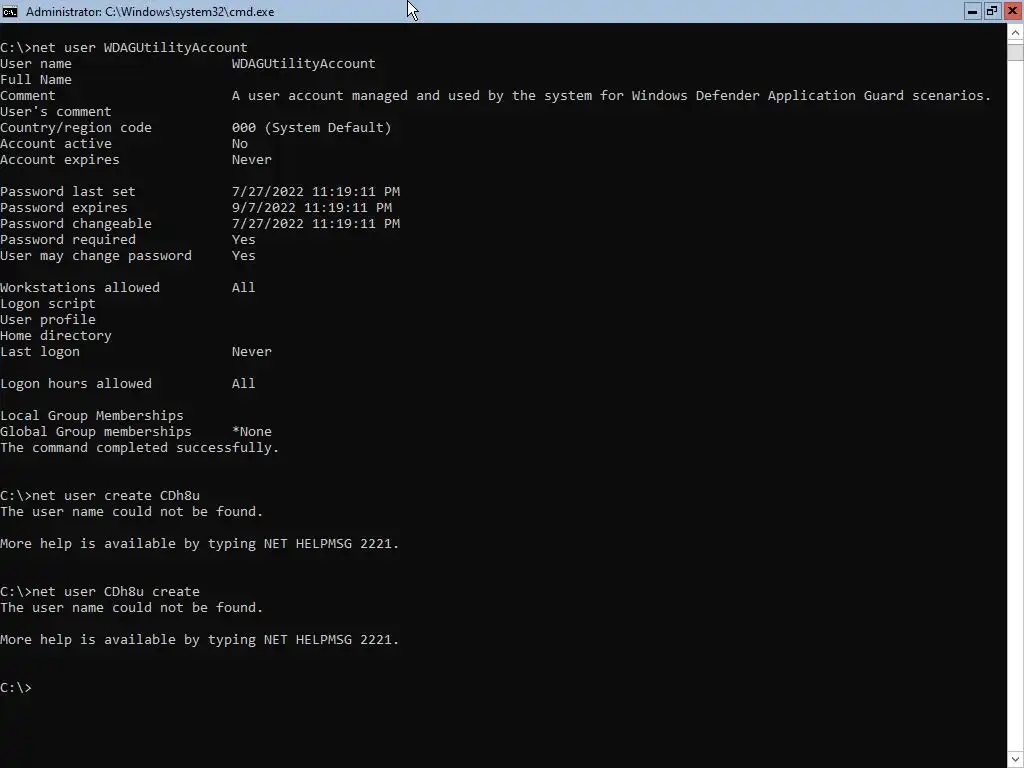Click 'All' beside Logon hours allowed

244,383
